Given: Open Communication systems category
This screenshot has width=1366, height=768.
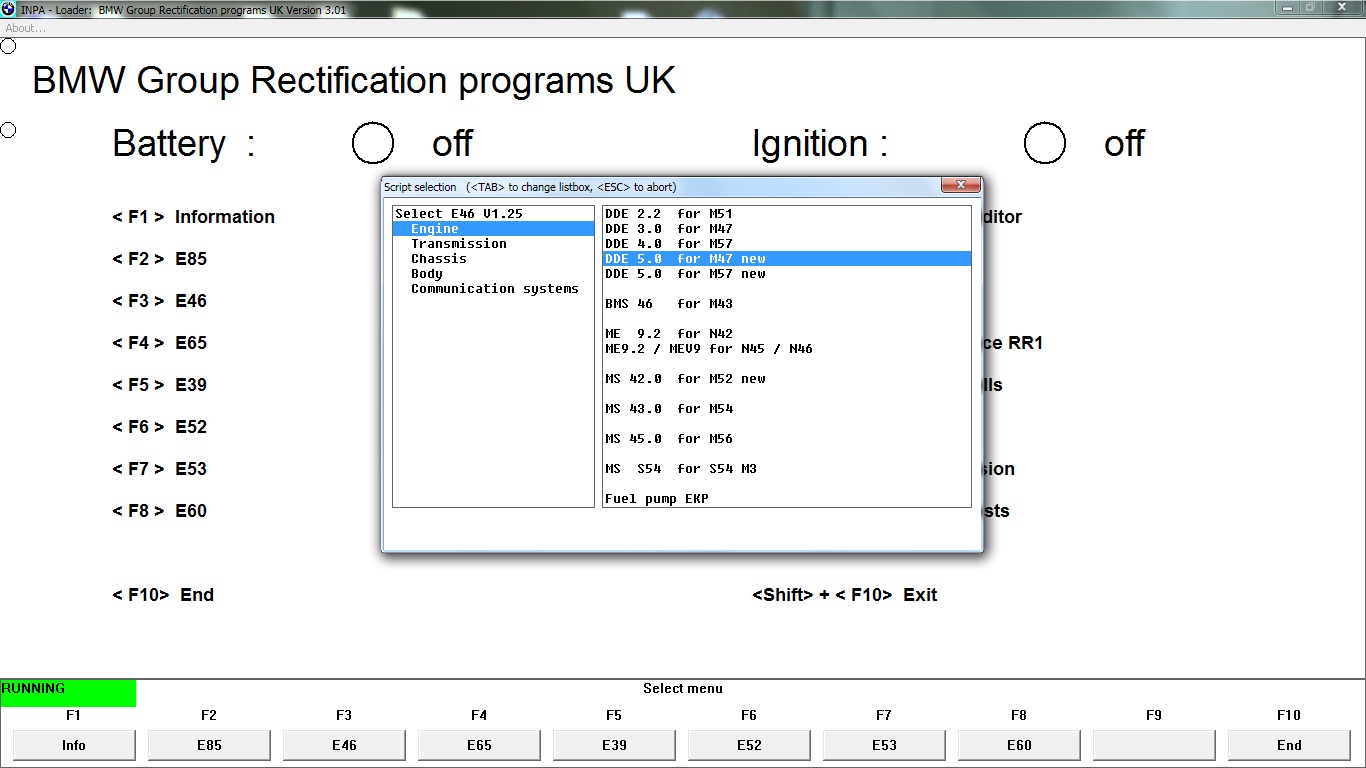Looking at the screenshot, I should [494, 289].
